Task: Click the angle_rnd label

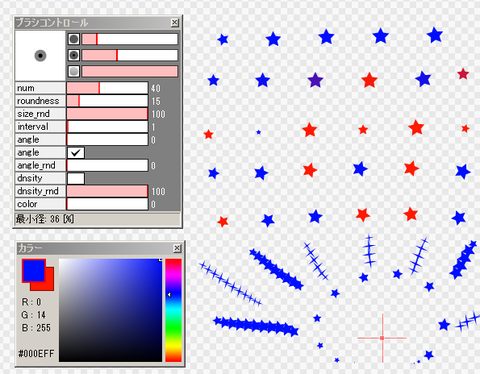Action: 40,165
